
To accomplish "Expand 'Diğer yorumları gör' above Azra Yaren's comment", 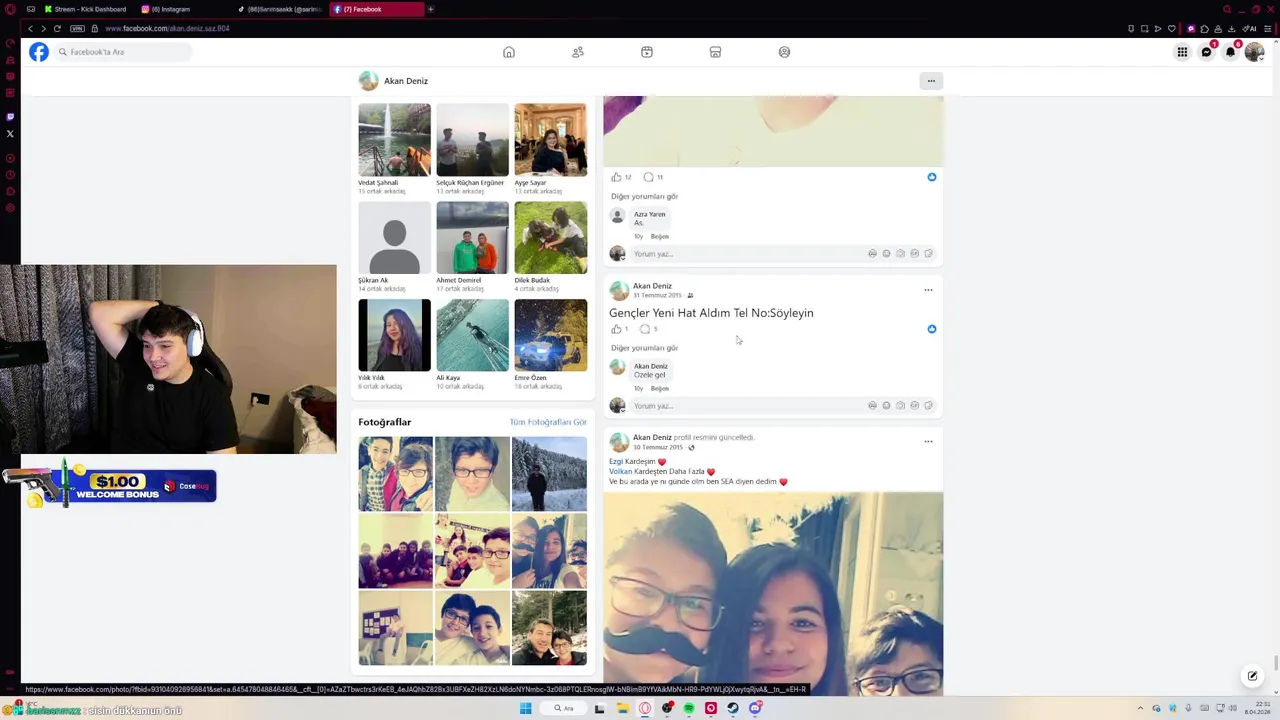I will [645, 196].
